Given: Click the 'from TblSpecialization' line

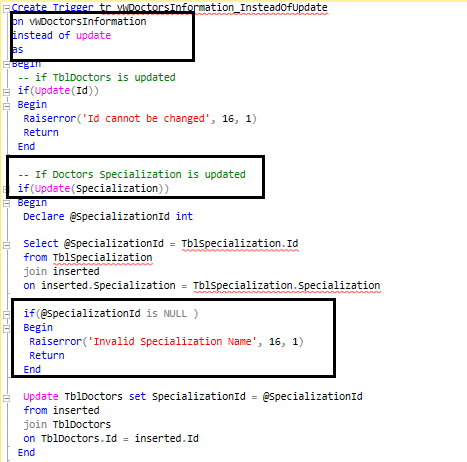Looking at the screenshot, I should click(x=88, y=258).
